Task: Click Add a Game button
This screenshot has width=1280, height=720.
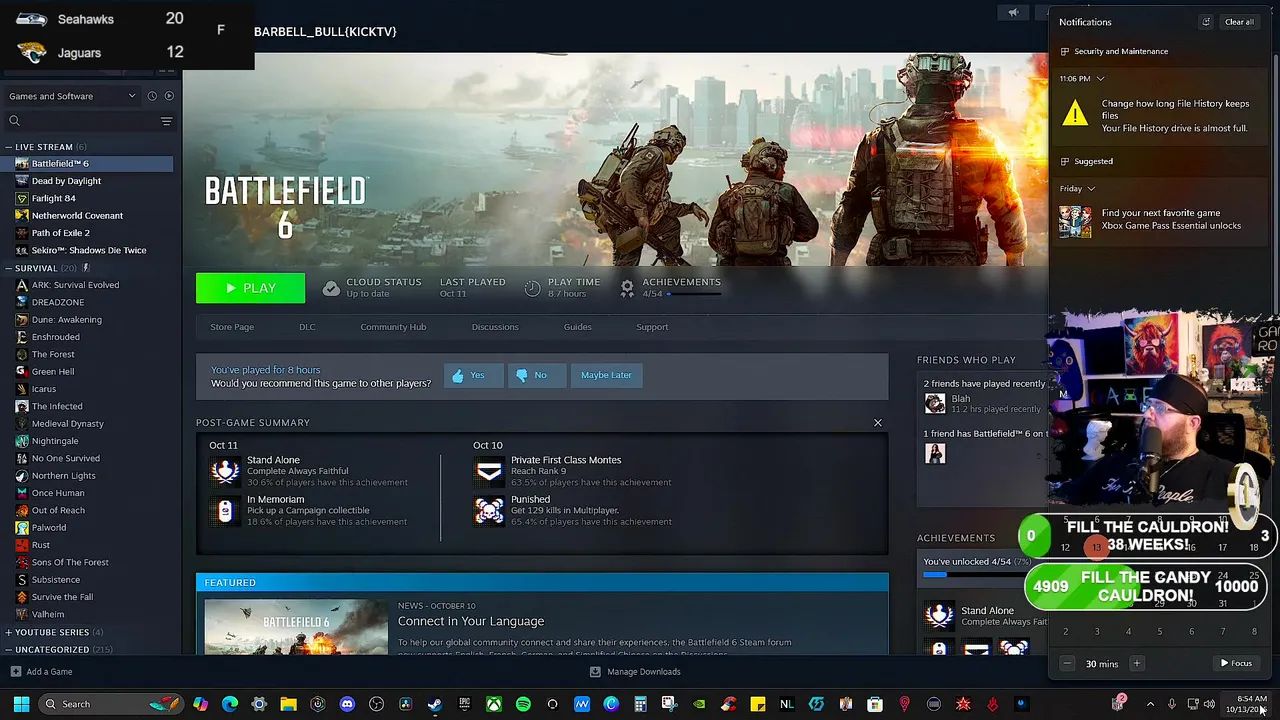Action: [42, 672]
